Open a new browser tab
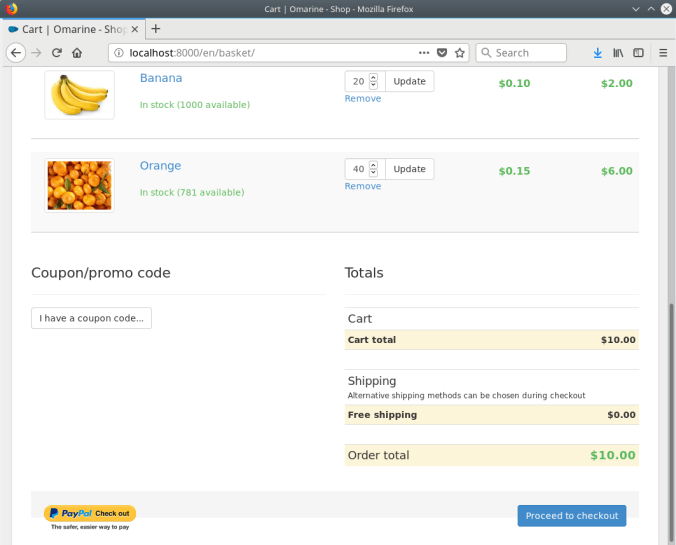Screen dimensions: 676x545 coord(156,29)
